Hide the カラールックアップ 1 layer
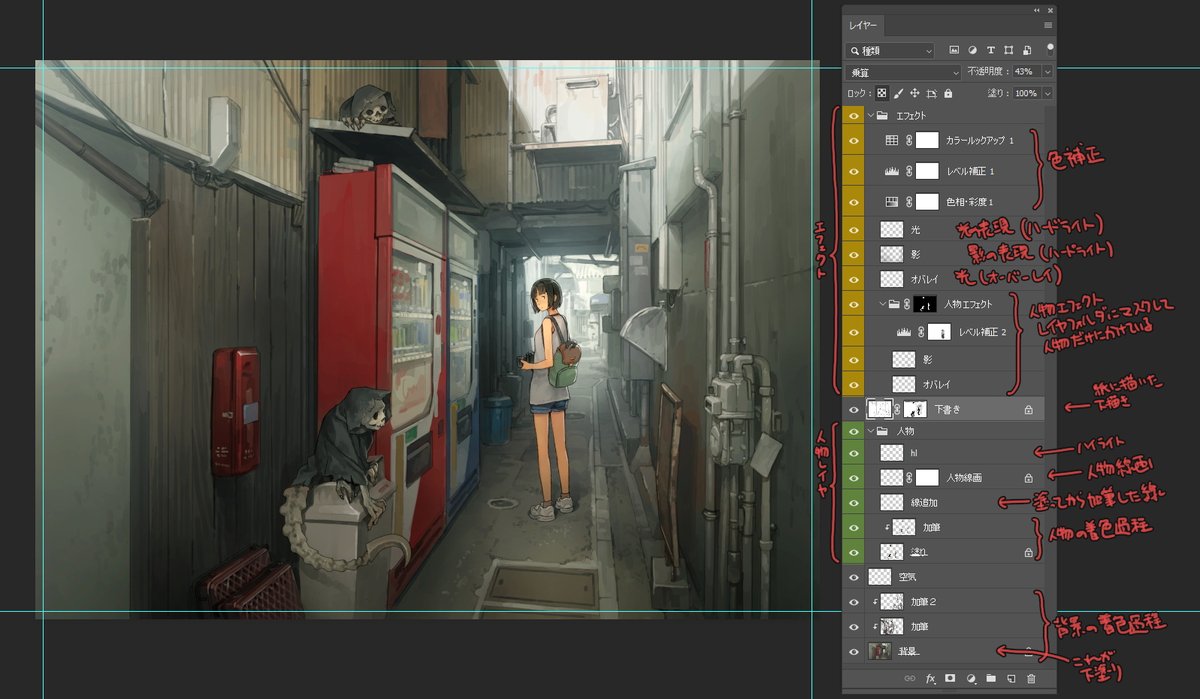Screen dimensions: 1200x699 [854, 141]
